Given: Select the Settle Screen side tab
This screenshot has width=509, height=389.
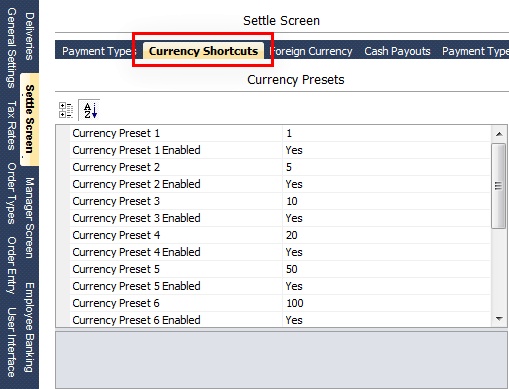Looking at the screenshot, I should 29,119.
